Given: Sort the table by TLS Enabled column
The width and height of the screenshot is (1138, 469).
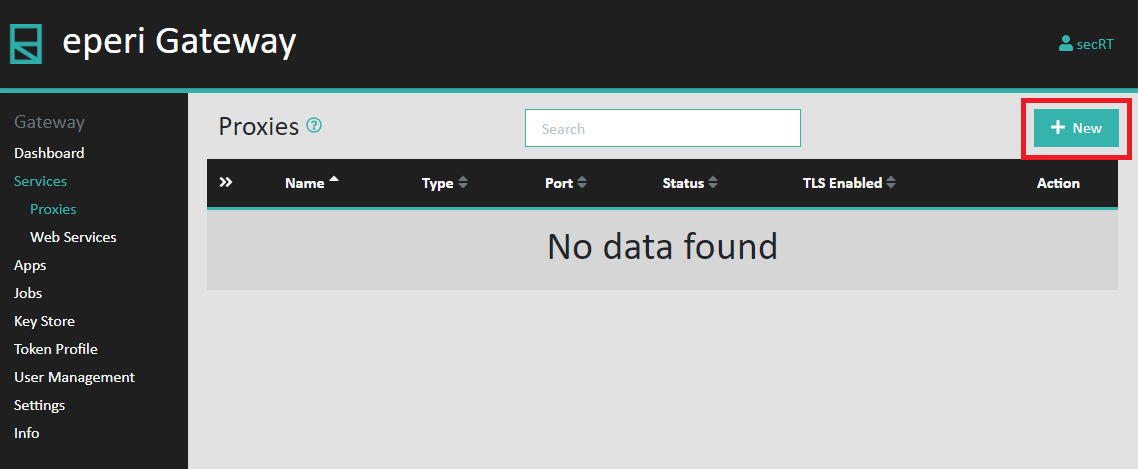Looking at the screenshot, I should point(849,183).
